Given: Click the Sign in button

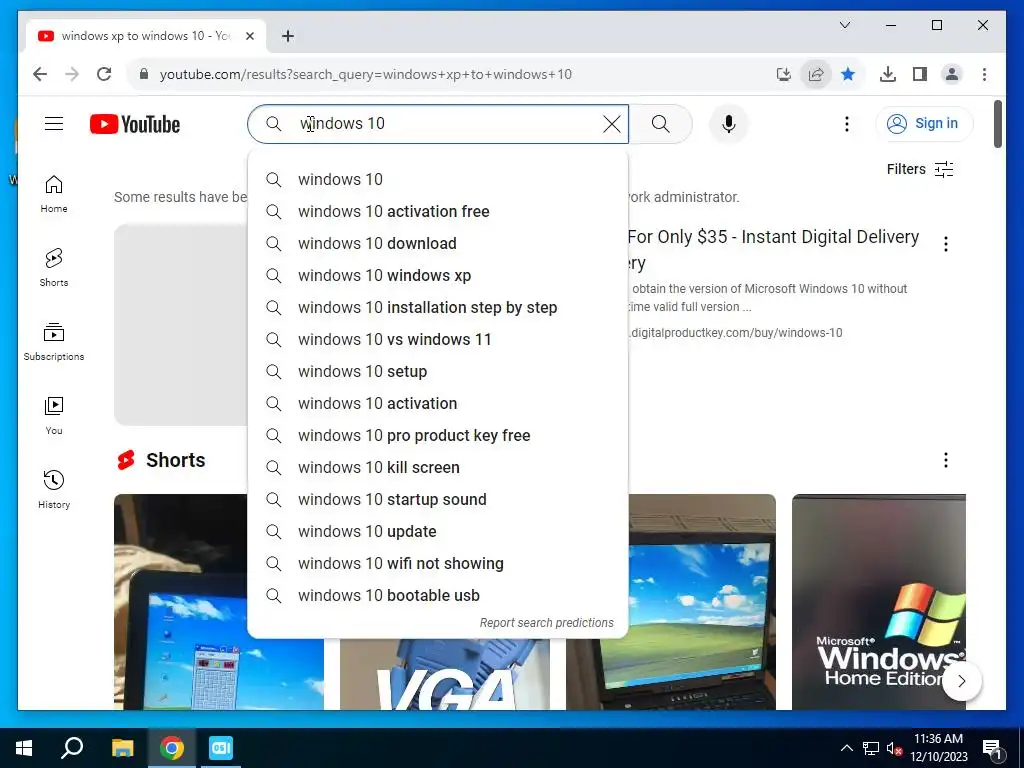Looking at the screenshot, I should (924, 123).
